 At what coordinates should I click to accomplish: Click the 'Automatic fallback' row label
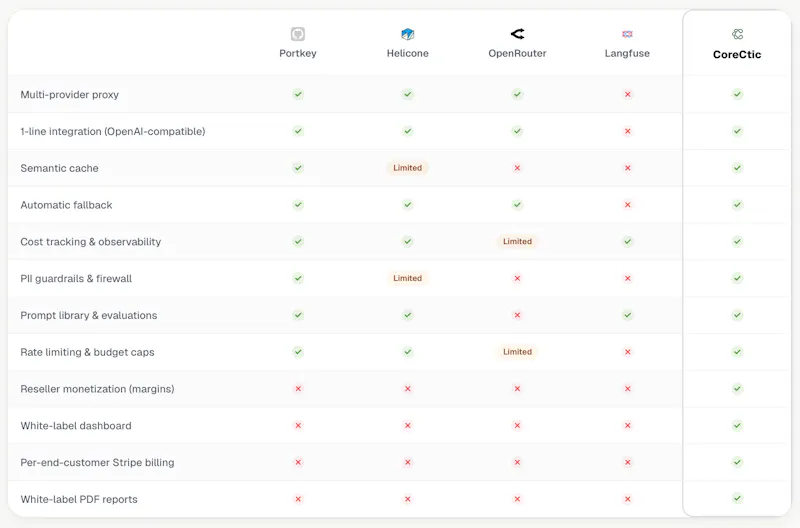(66, 205)
